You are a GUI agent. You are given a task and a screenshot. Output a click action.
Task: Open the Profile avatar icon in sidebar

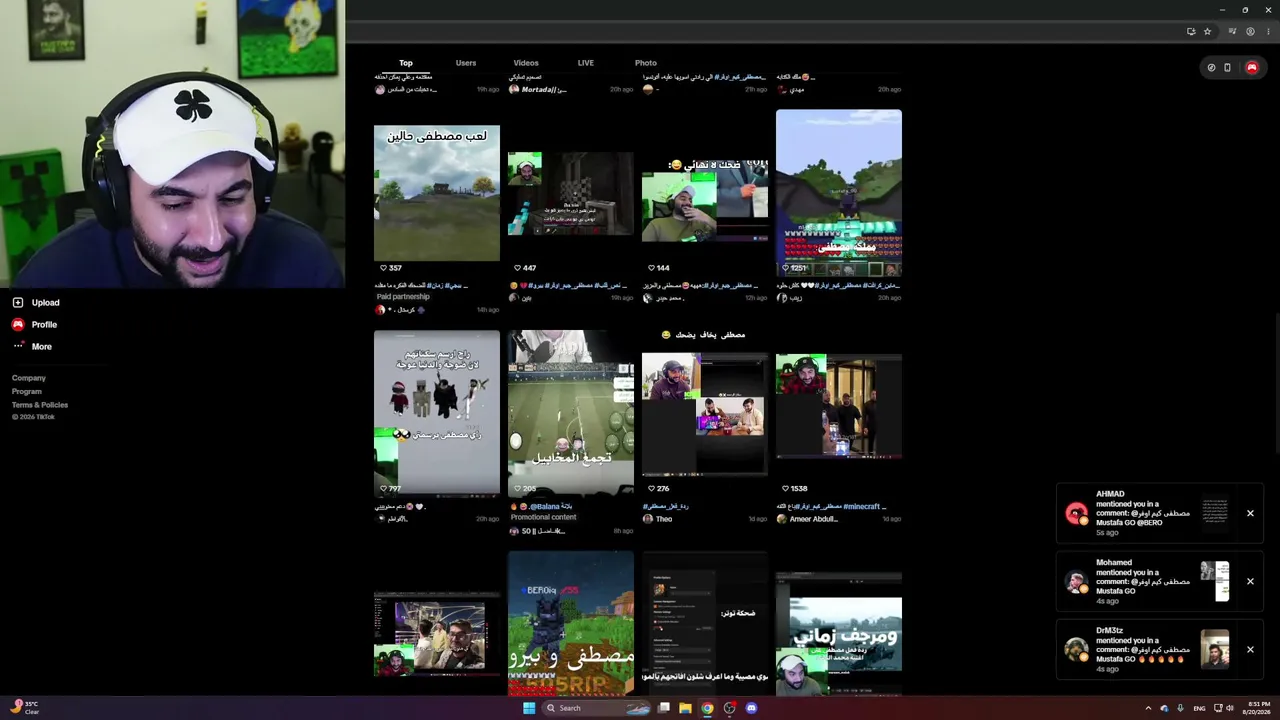click(x=18, y=324)
